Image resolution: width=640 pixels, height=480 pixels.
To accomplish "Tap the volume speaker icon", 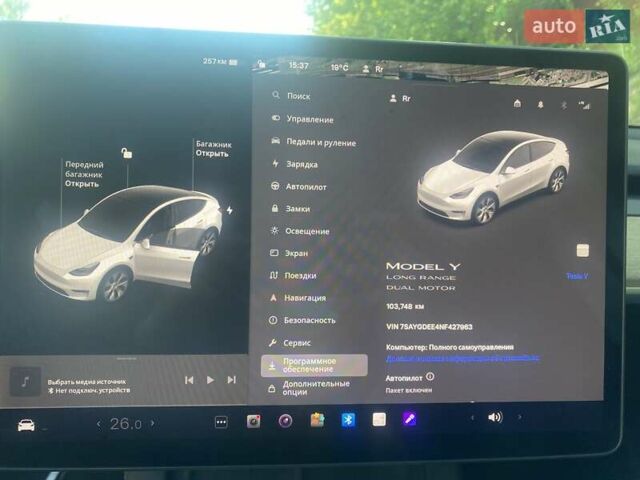I will pyautogui.click(x=494, y=417).
